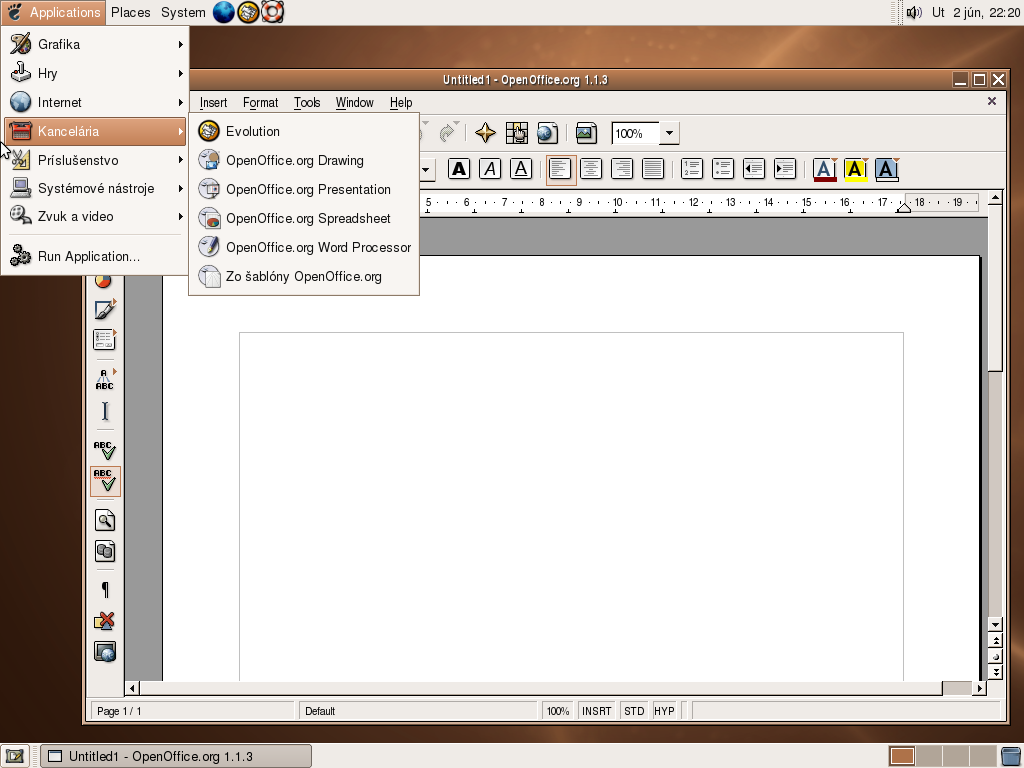Expand the Internet submenu

(95, 102)
